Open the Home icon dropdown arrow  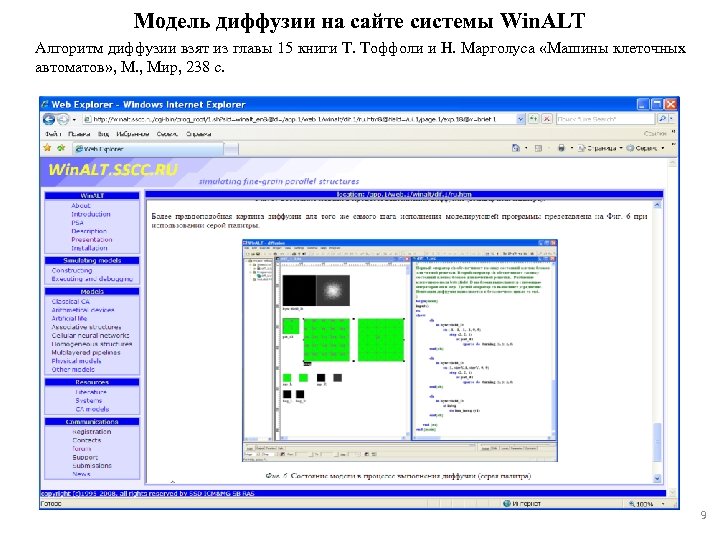tap(526, 148)
